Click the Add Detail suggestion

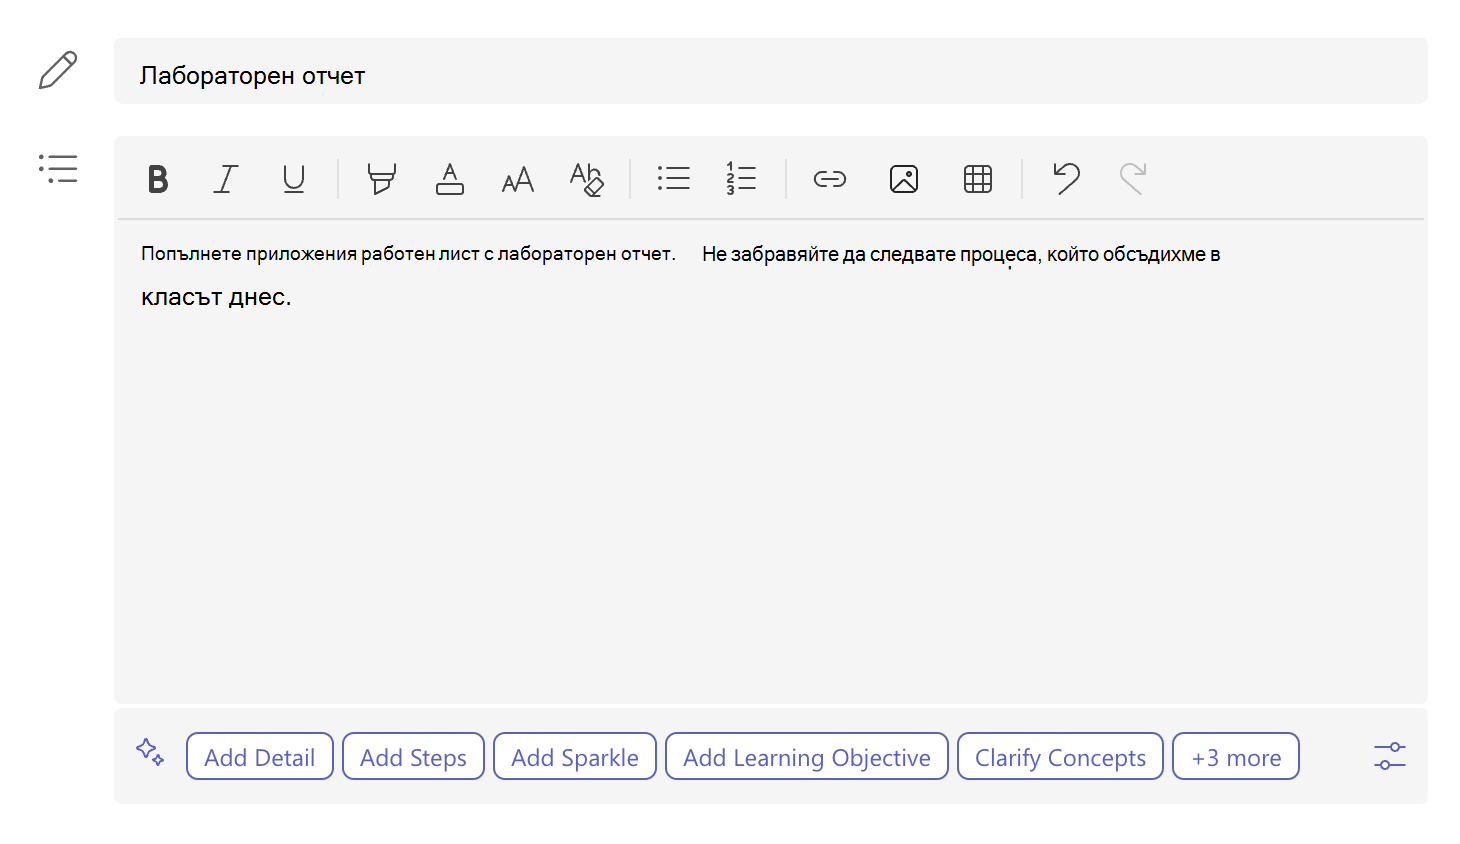(x=260, y=757)
